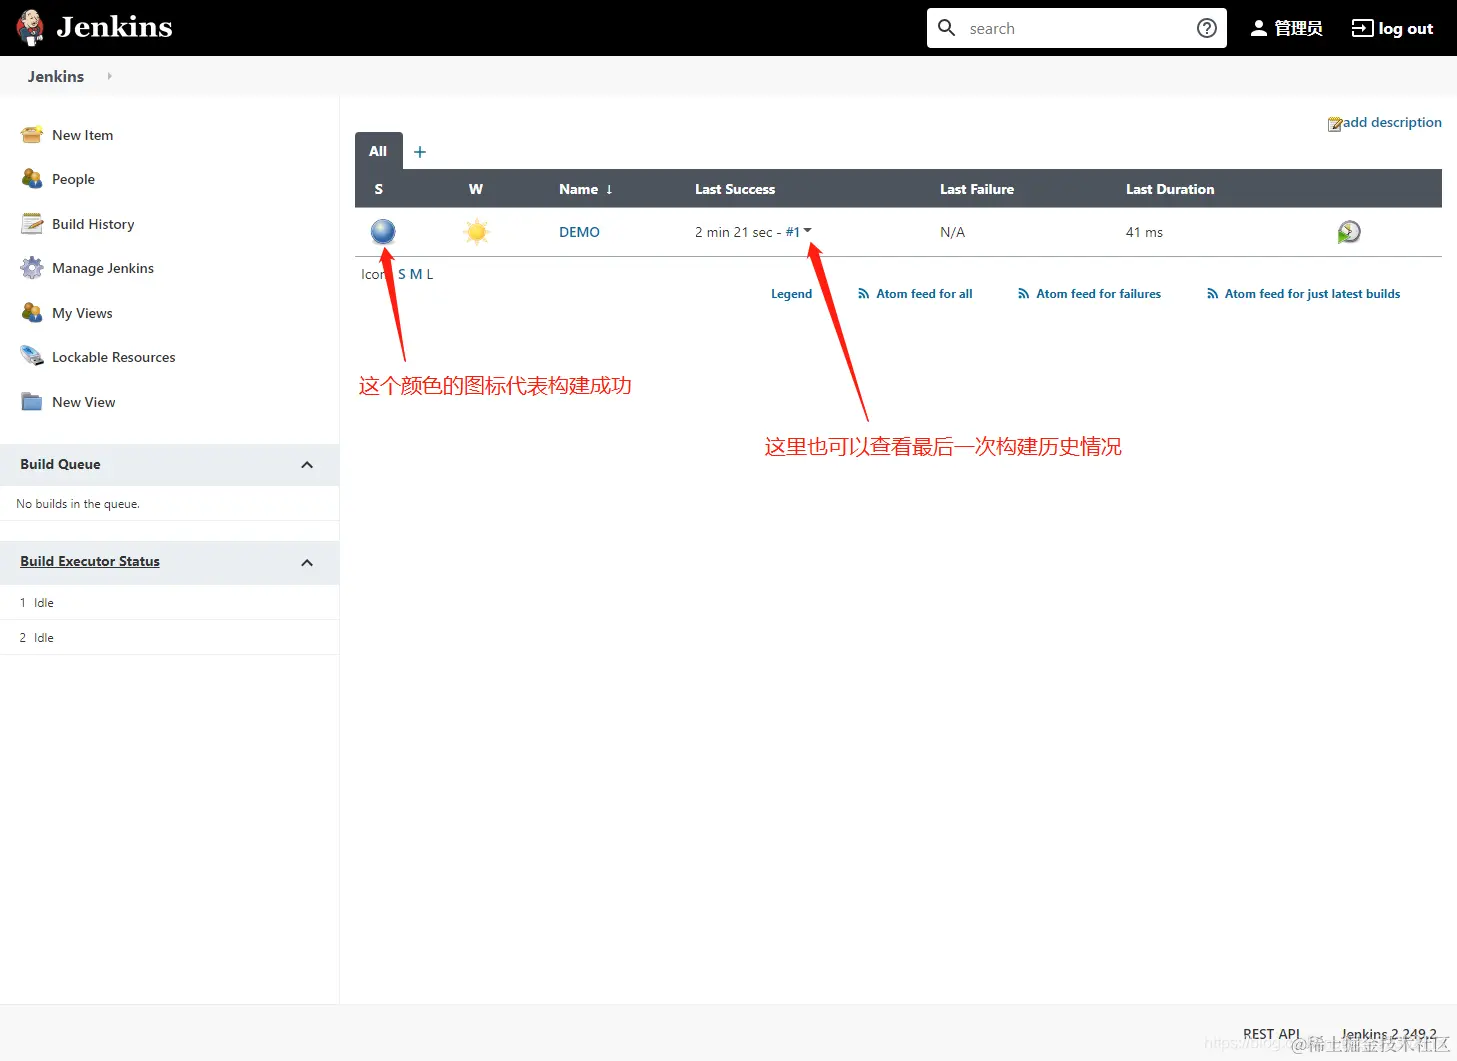Screen dimensions: 1457x1061
Task: Sort by the Last Success column header
Action: click(x=735, y=189)
